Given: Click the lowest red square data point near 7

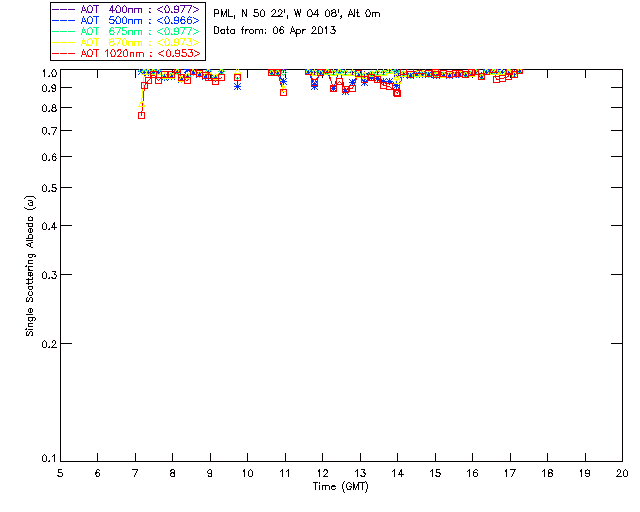Looking at the screenshot, I should coord(141,116).
